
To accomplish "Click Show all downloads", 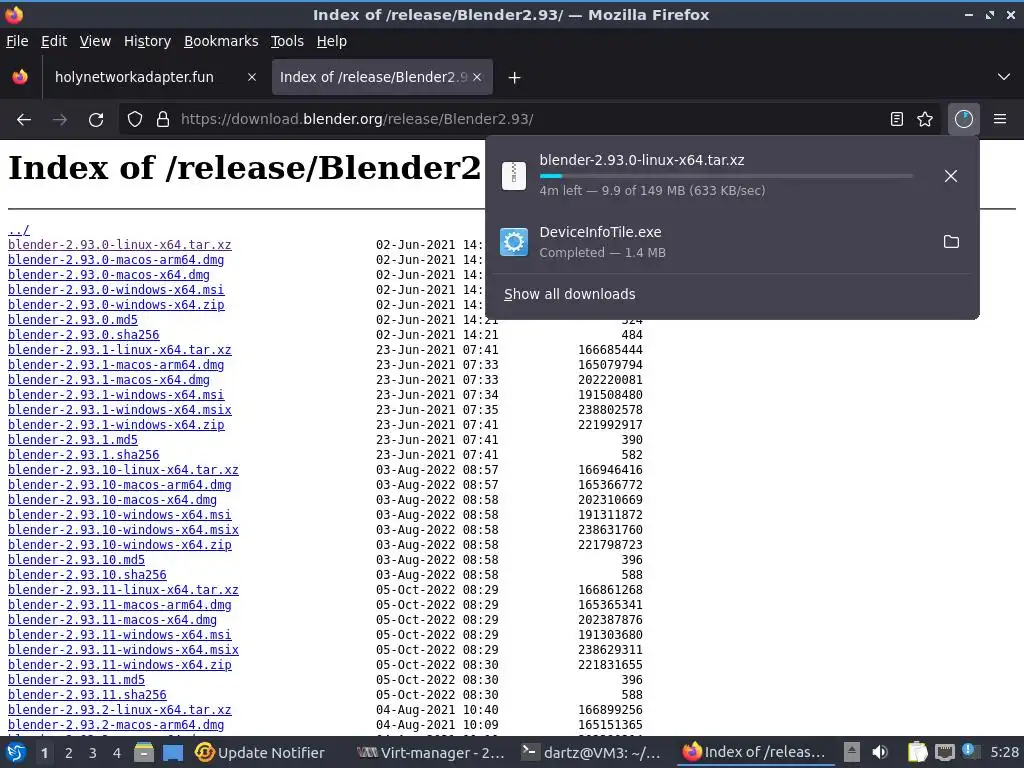I will (x=569, y=295).
